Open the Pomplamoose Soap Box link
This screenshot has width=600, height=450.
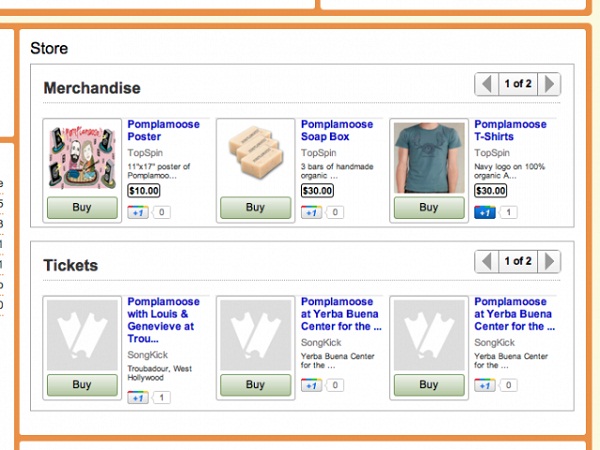pos(337,130)
